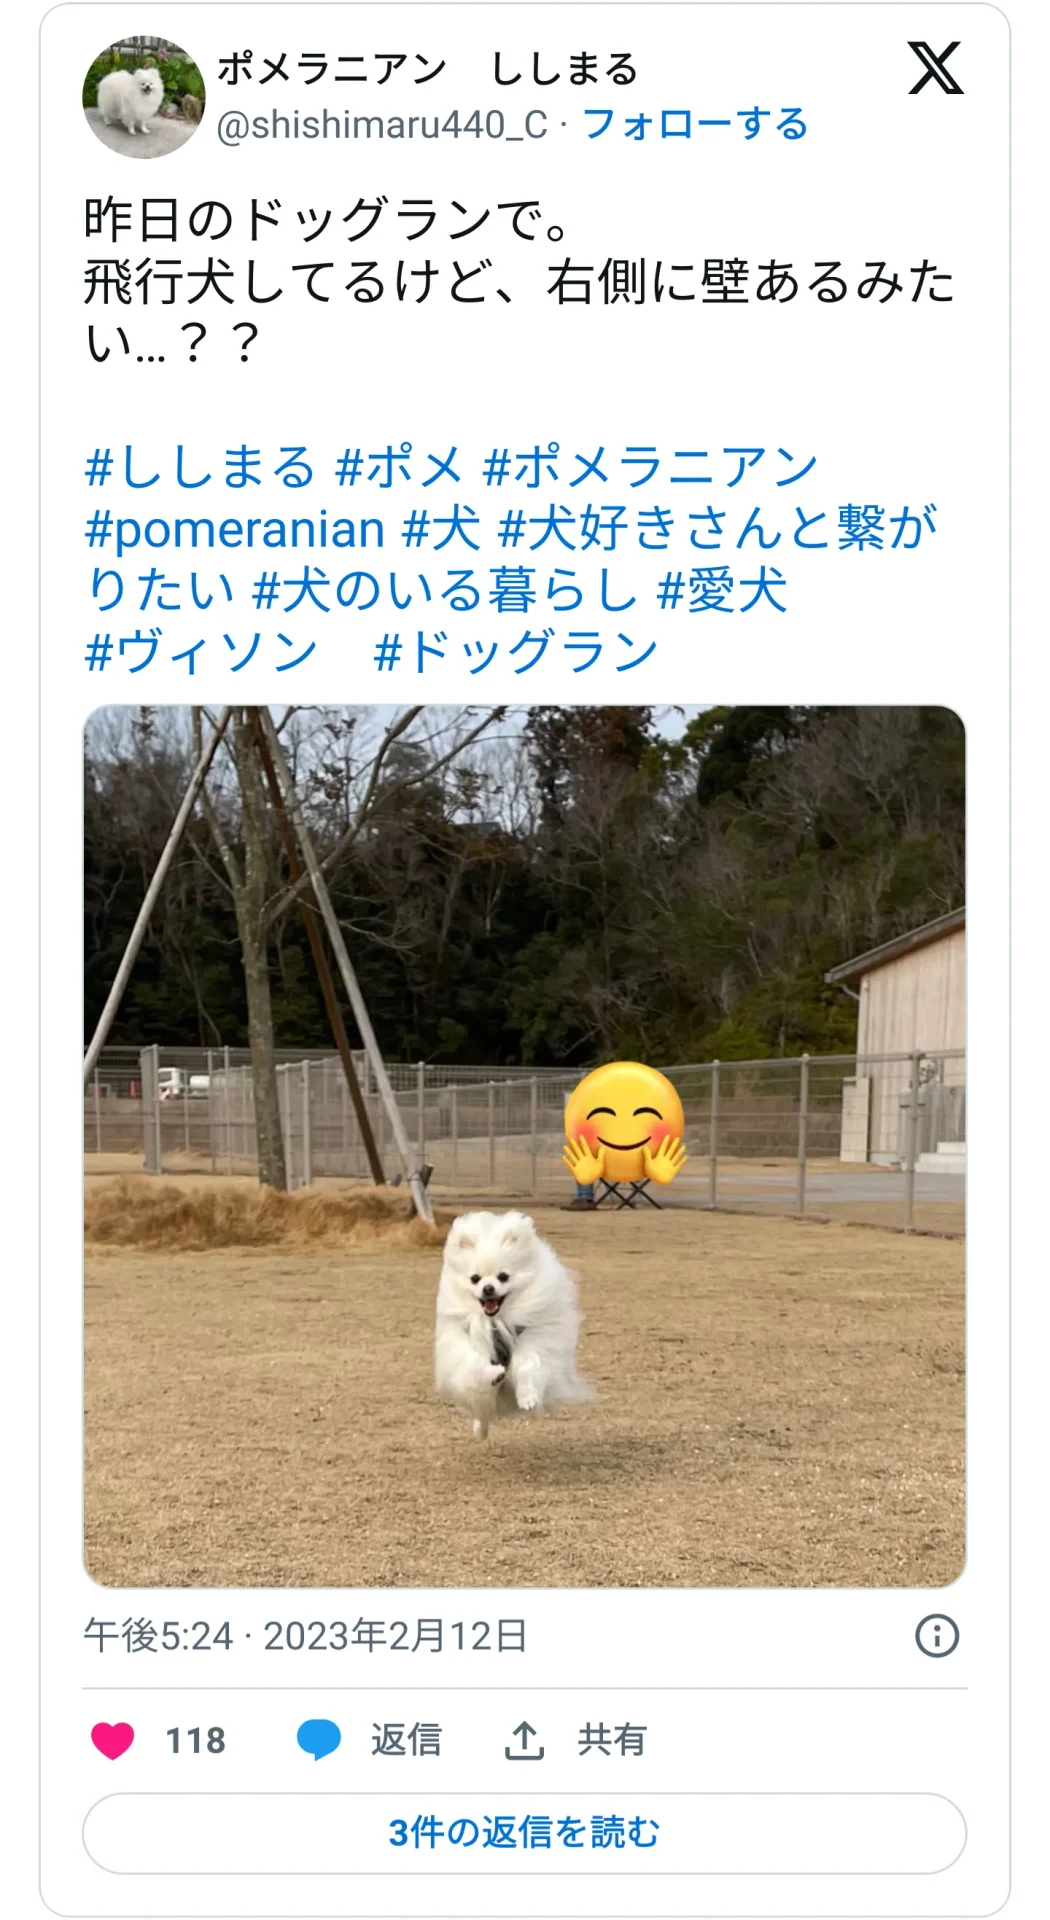Screen dimensions: 1050x1920
Task: Open the #愛犬 hashtag
Action: [x=722, y=590]
